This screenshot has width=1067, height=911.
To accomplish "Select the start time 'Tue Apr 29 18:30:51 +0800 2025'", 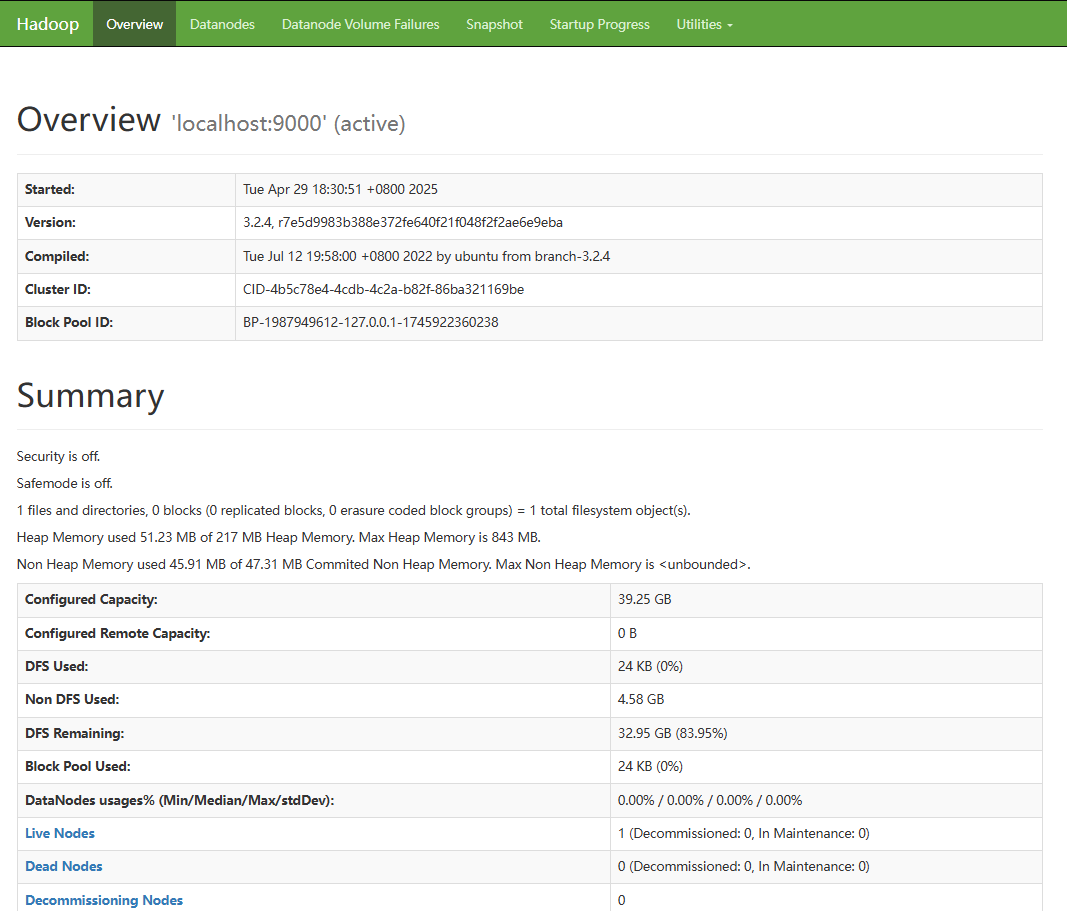I will coord(340,189).
